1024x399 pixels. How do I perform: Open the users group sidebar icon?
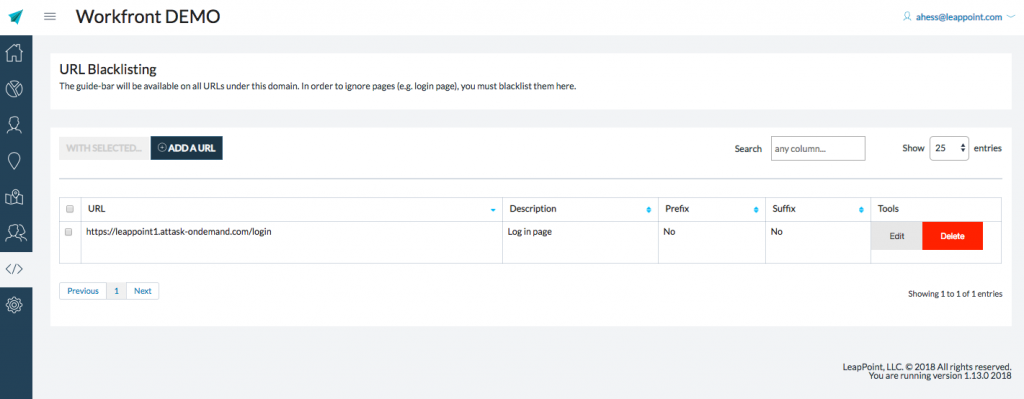click(x=14, y=232)
